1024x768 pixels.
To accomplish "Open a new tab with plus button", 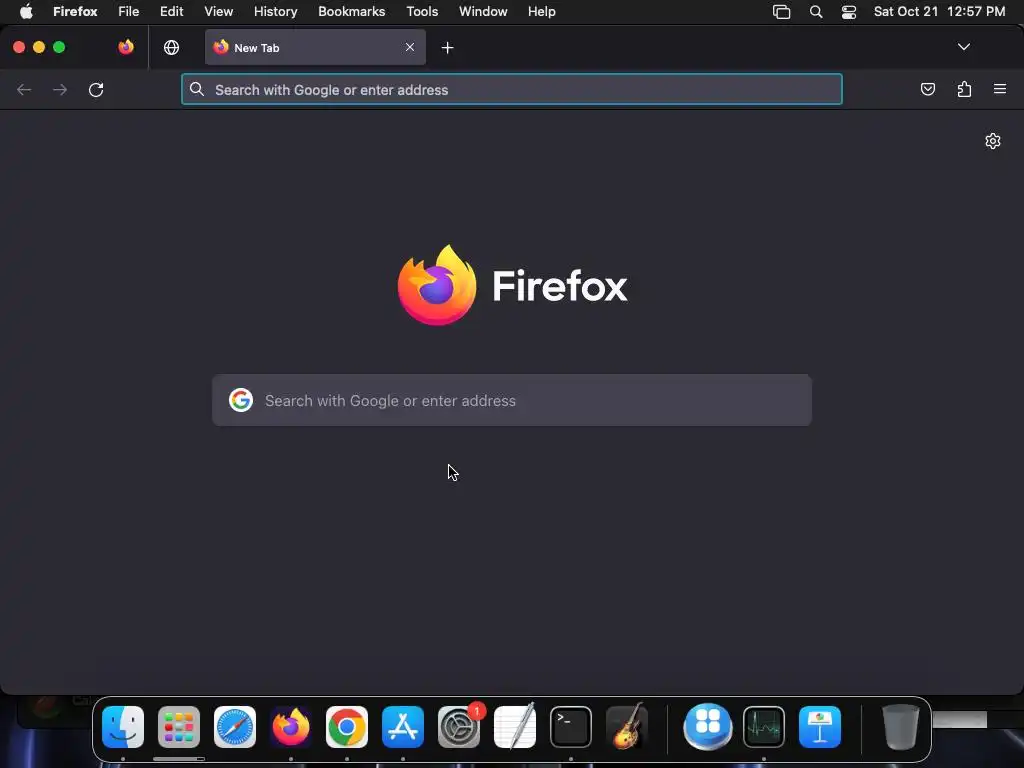I will tap(447, 48).
